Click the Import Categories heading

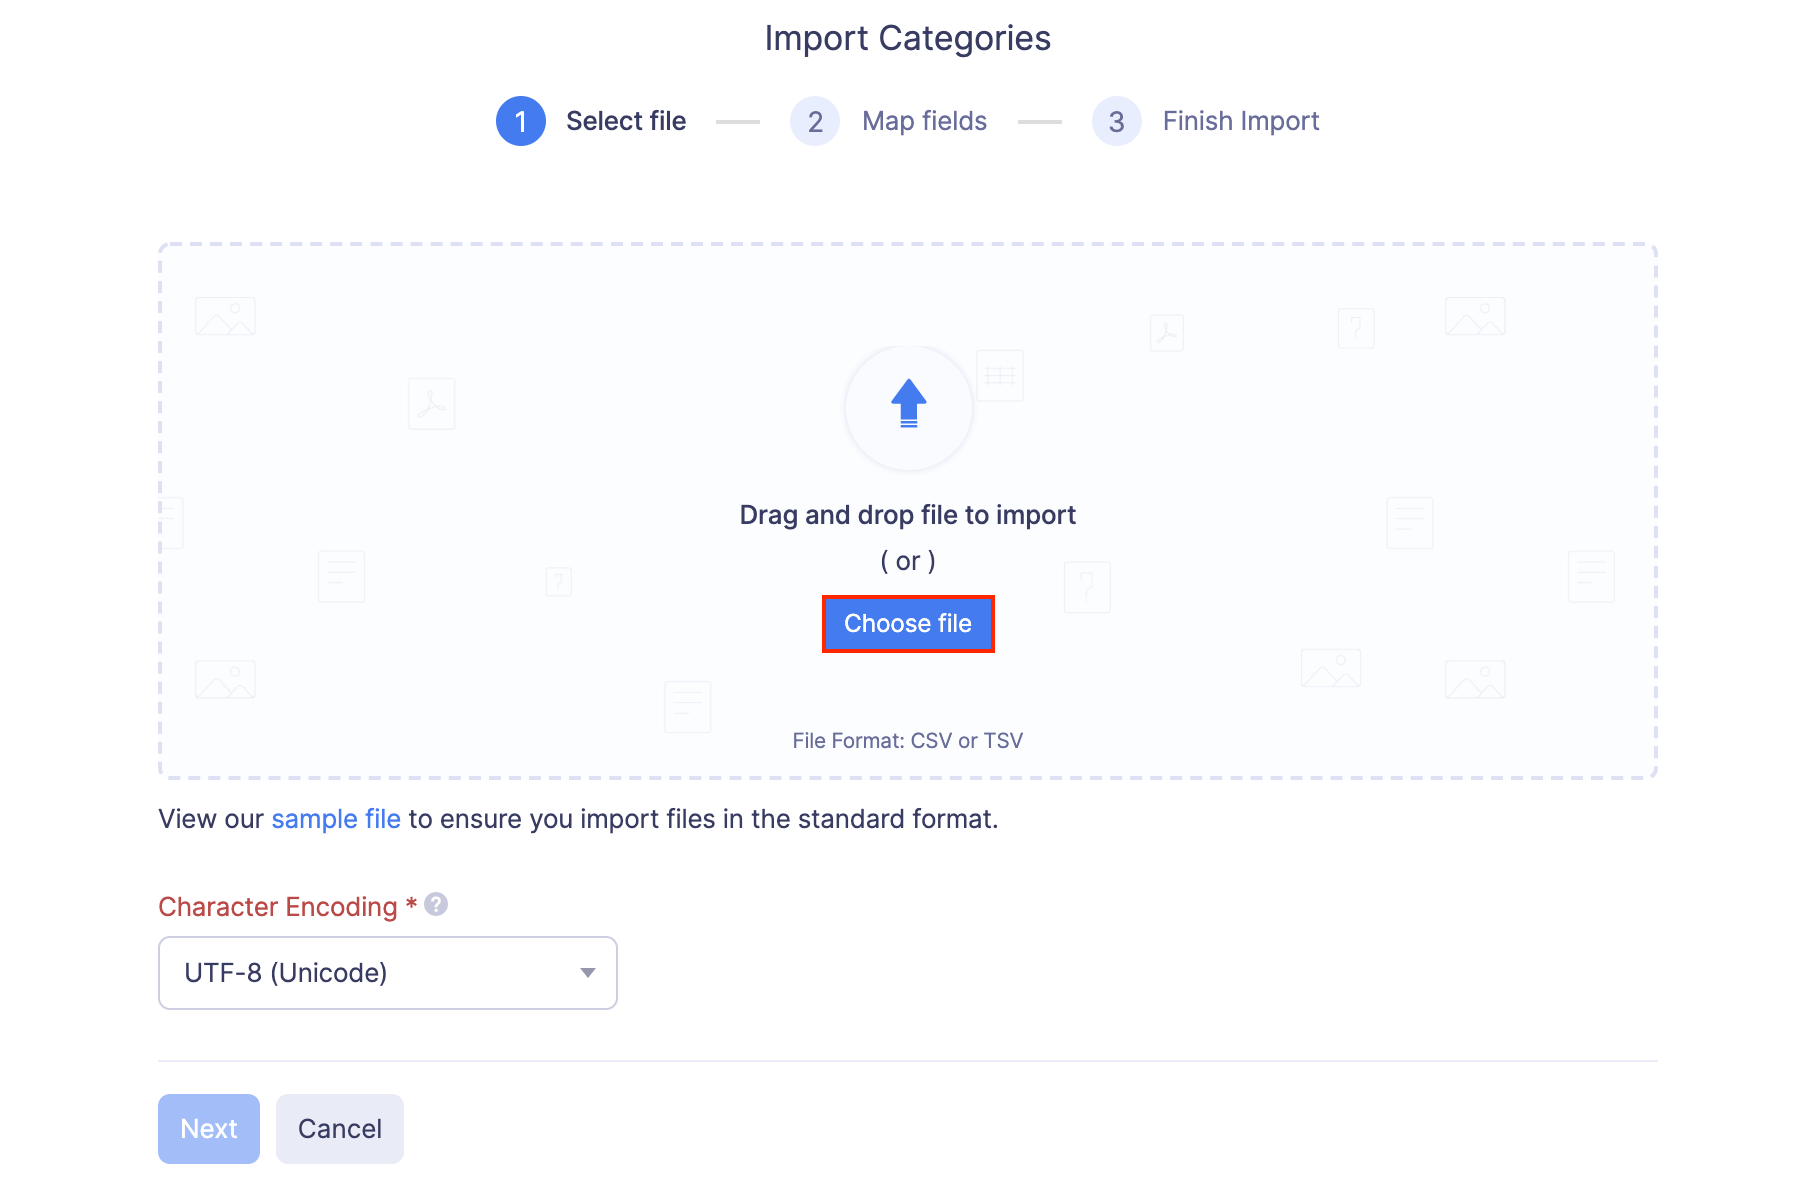click(907, 38)
